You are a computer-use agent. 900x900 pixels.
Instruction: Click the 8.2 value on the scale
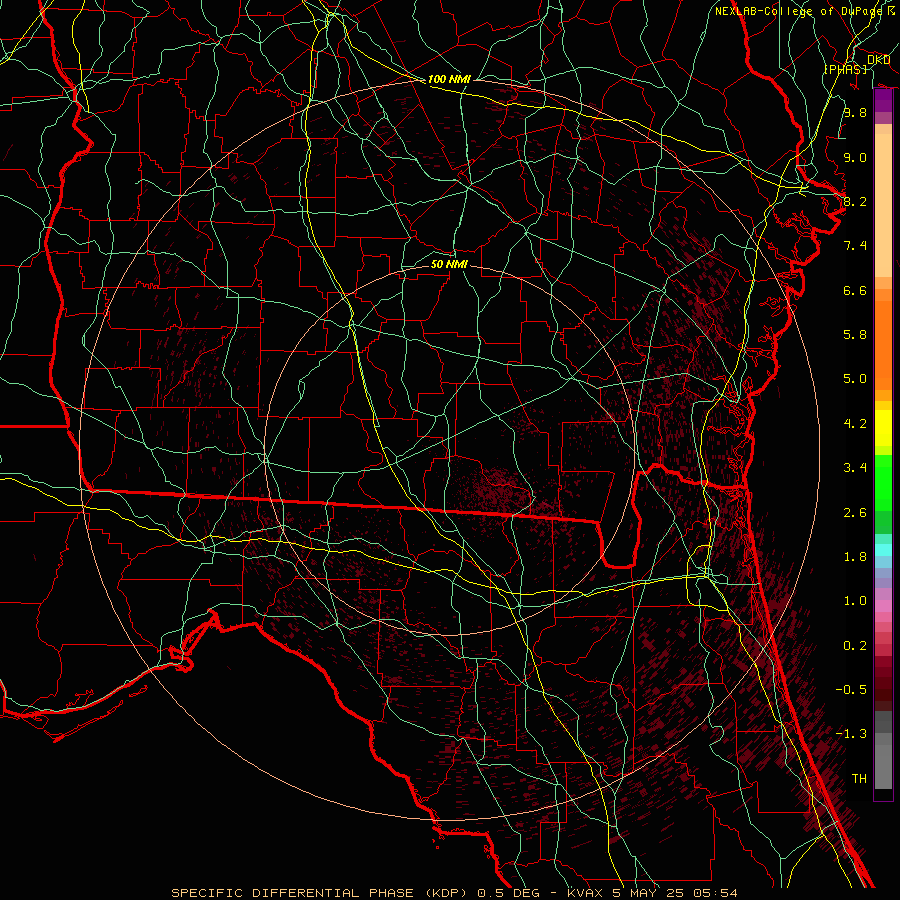[855, 201]
